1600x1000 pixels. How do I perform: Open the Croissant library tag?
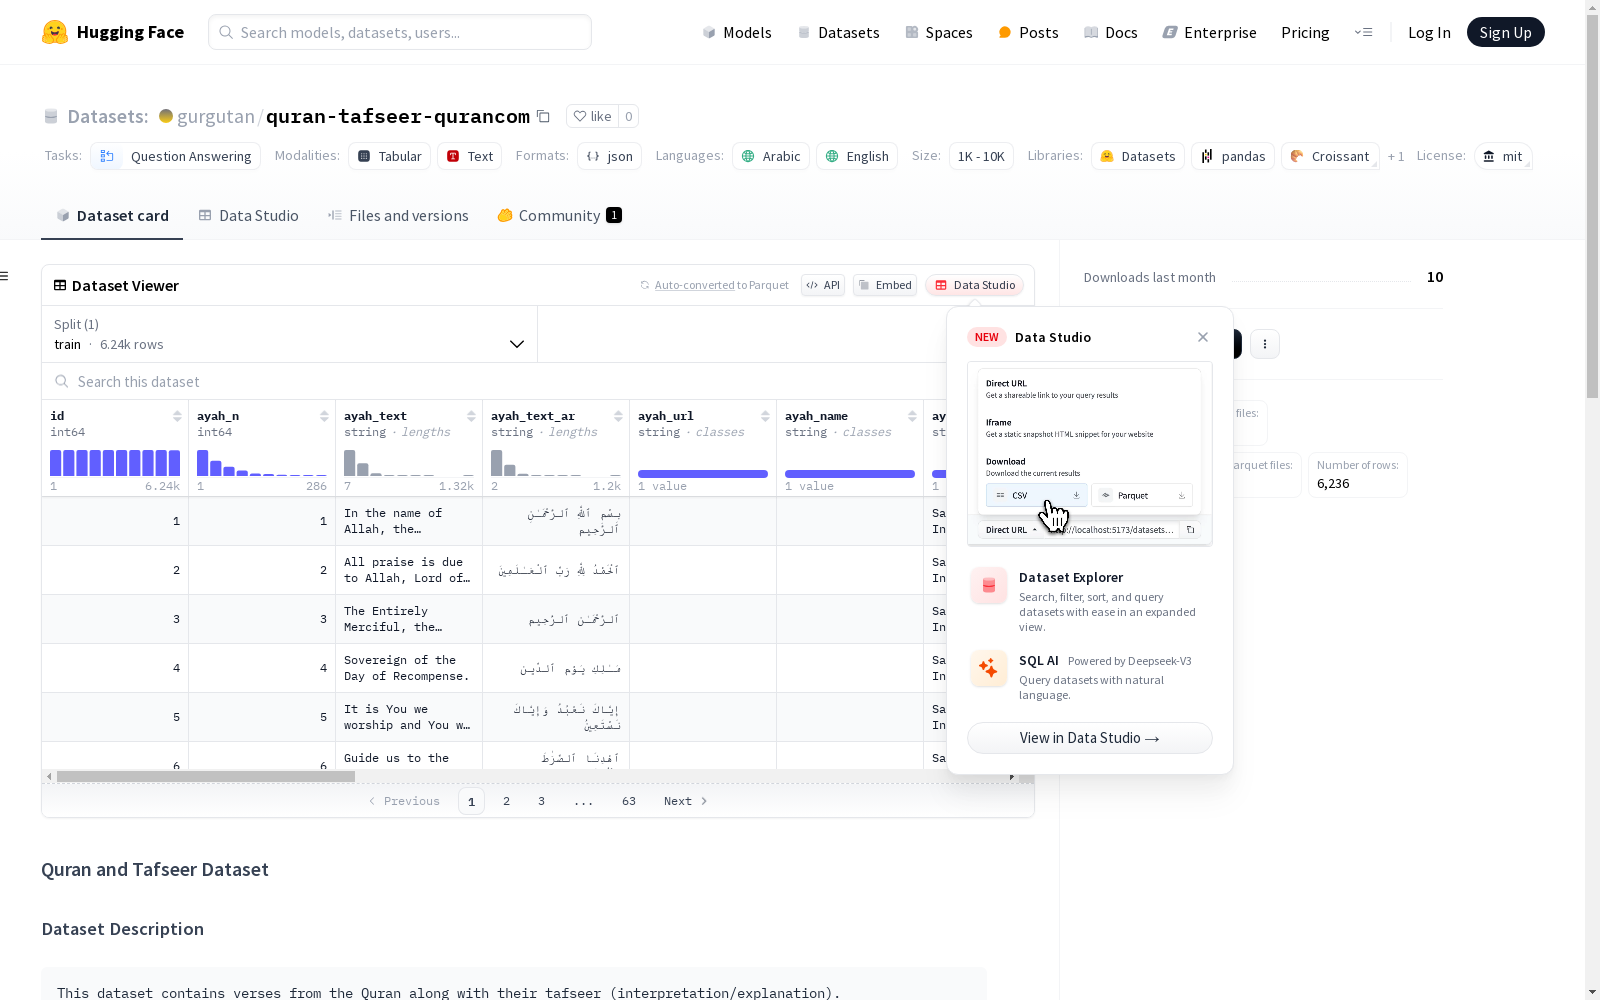click(x=1330, y=156)
